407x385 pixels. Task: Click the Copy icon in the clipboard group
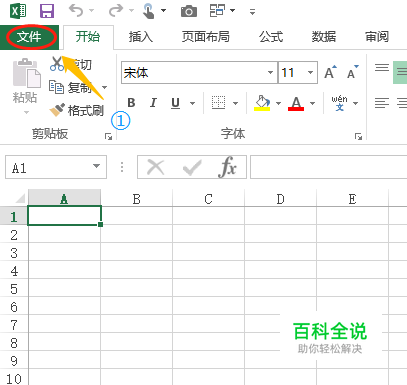click(56, 87)
